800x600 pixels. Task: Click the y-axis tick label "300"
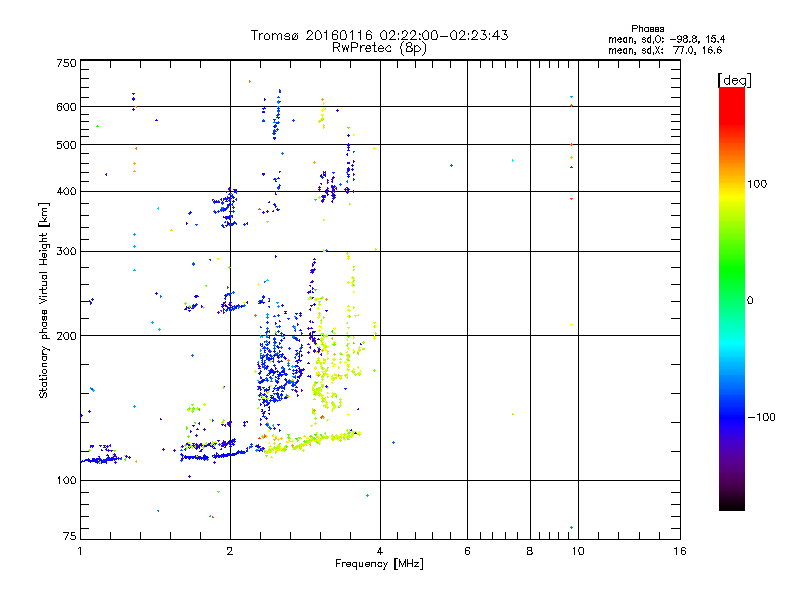pyautogui.click(x=66, y=251)
